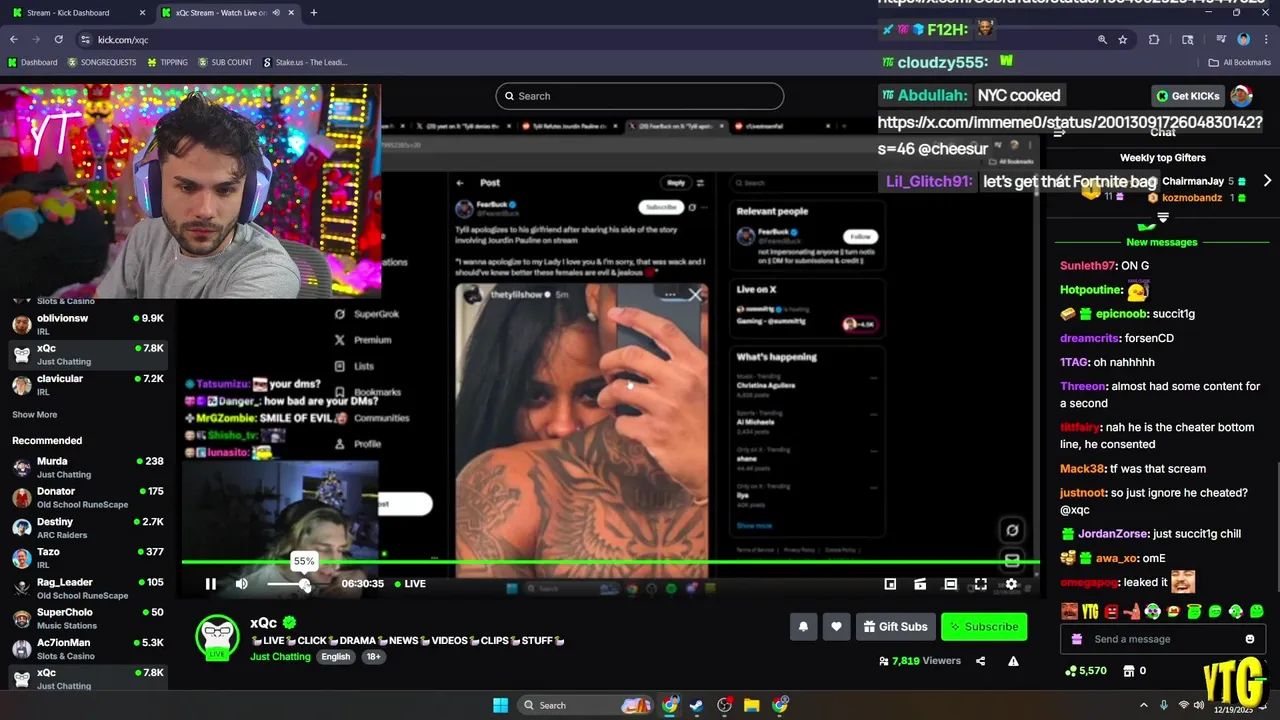The height and width of the screenshot is (720, 1280).
Task: Toggle theater mode in player controls
Action: [951, 584]
